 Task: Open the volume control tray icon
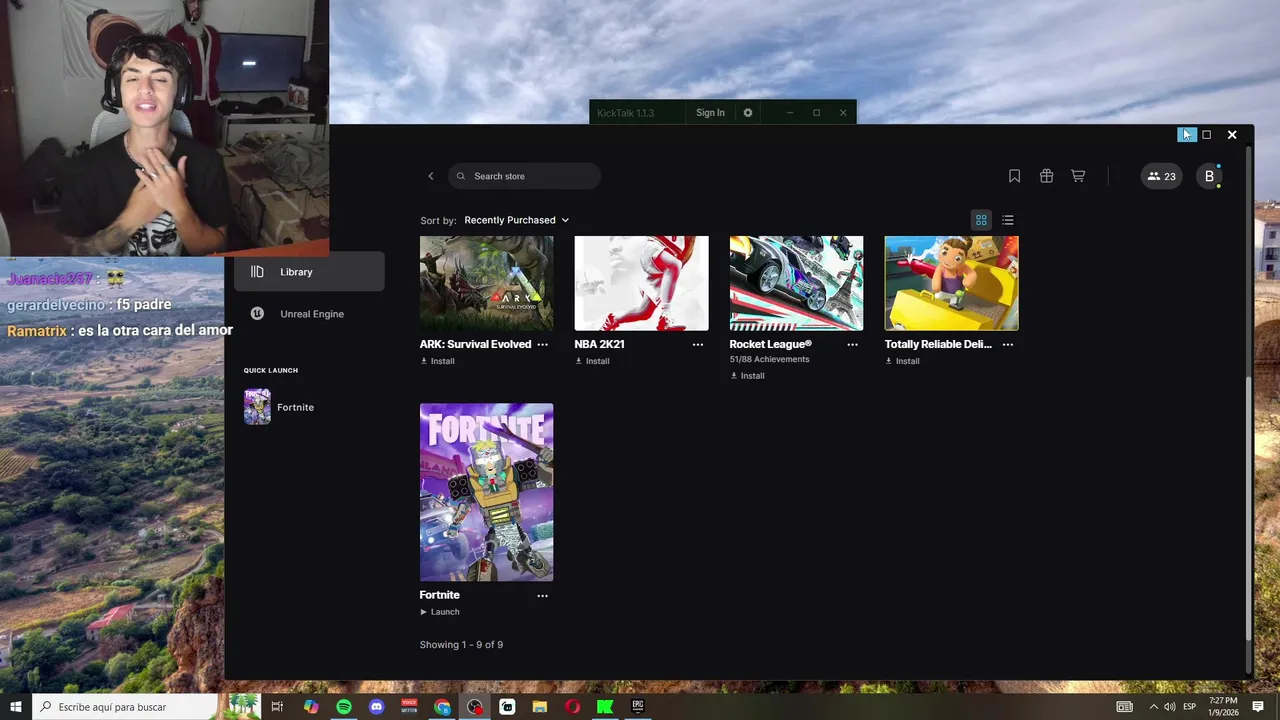(1170, 707)
